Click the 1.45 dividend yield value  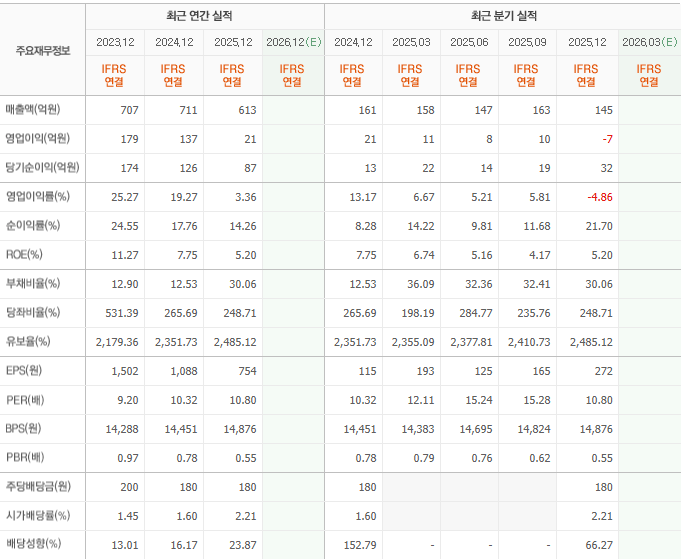point(128,516)
